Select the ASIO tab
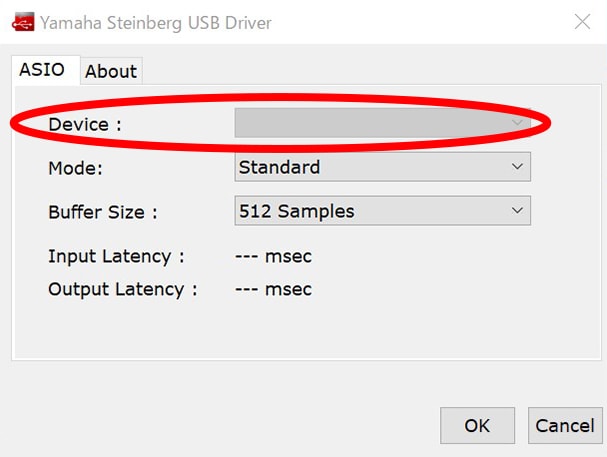This screenshot has width=607, height=457. pyautogui.click(x=42, y=70)
